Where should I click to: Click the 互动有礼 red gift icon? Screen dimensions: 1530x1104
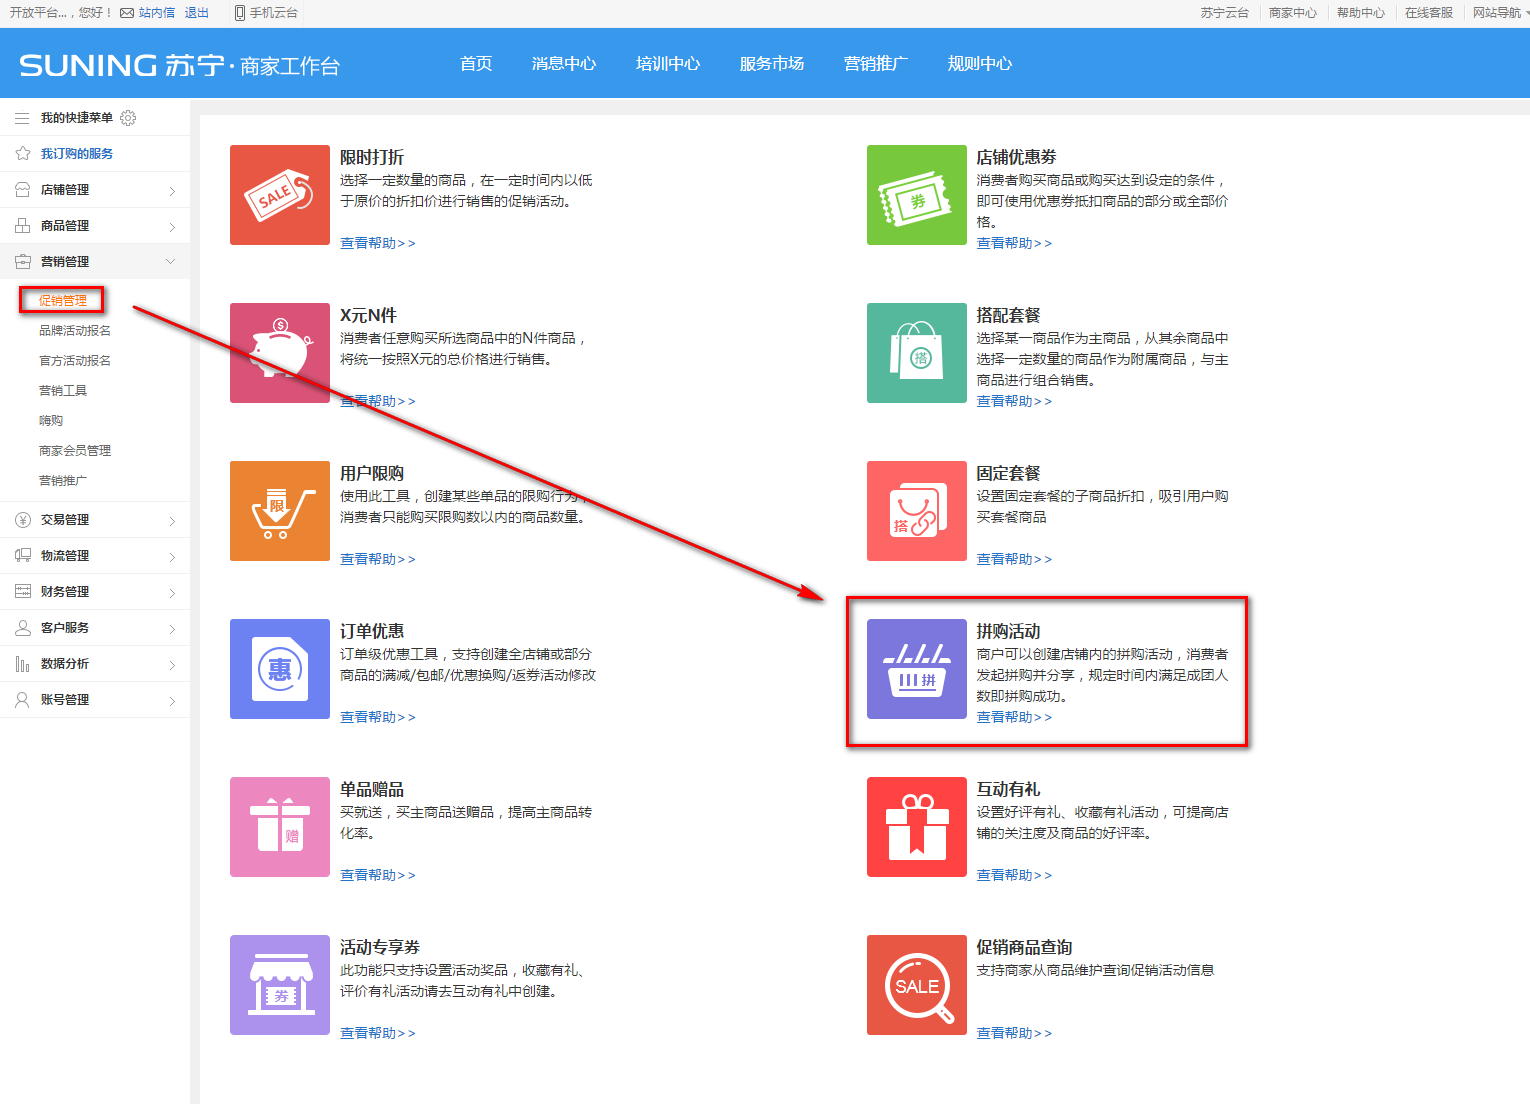click(x=917, y=827)
